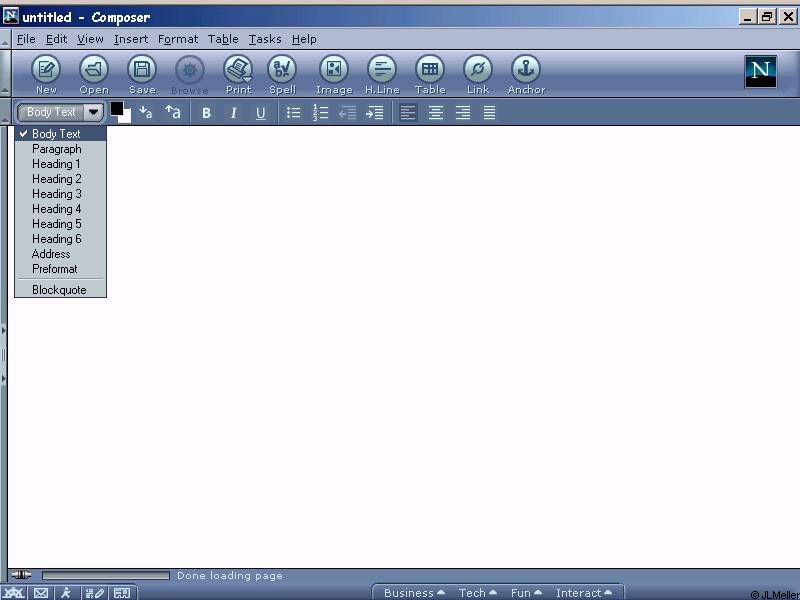Open Navigator from the component bar
Image resolution: width=800 pixels, height=600 pixels.
pos(14,593)
